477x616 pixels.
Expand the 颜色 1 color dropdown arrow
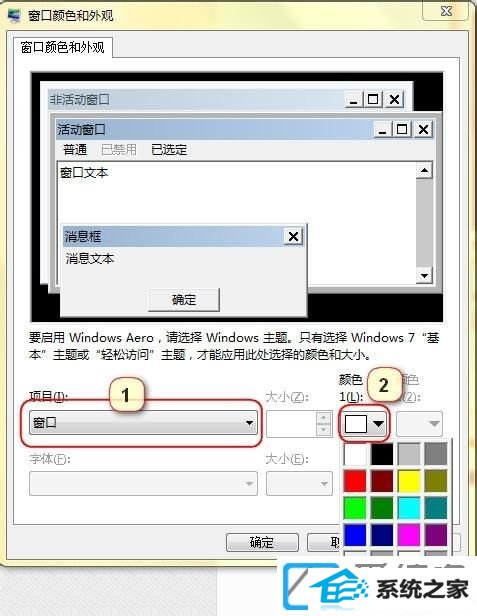coord(378,424)
